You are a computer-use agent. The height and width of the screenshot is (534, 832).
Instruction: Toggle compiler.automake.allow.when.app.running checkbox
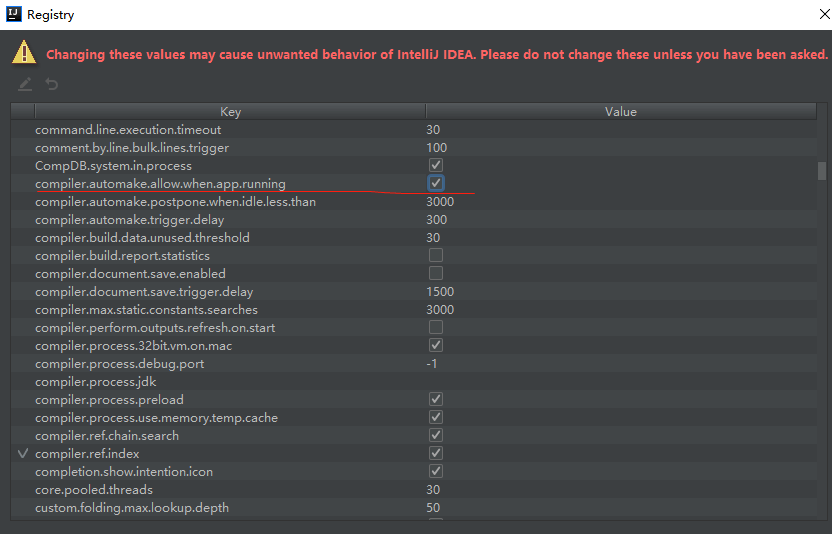[x=436, y=183]
